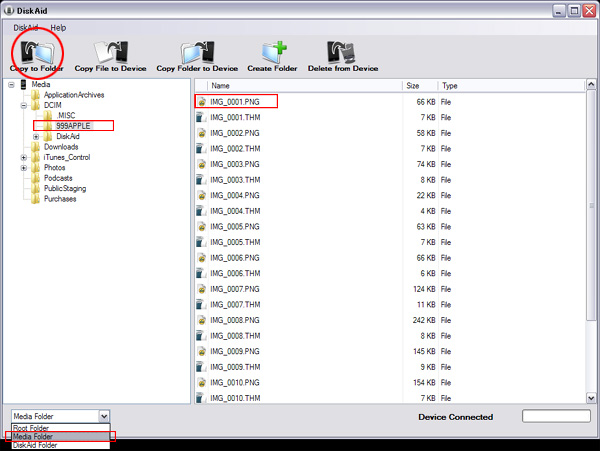600x451 pixels.
Task: Select the DCIM folder in tree
Action: click(x=52, y=105)
